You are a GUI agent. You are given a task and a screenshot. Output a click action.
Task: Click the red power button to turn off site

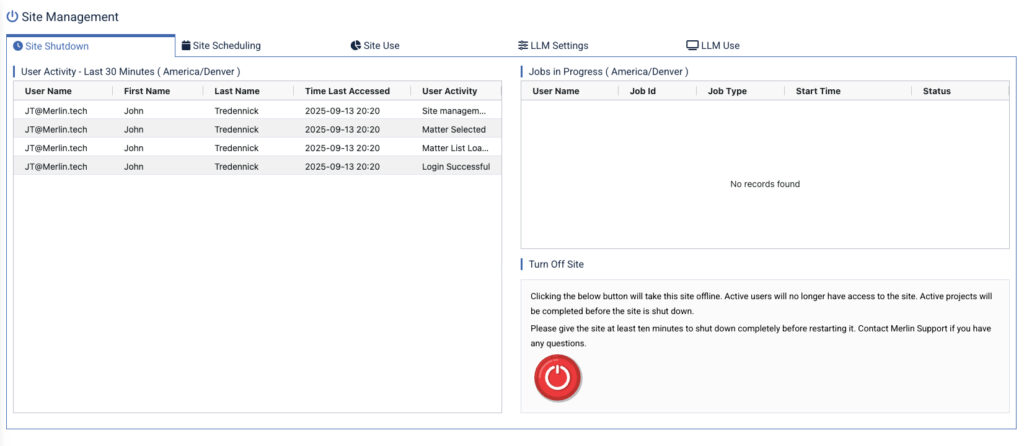(x=558, y=377)
